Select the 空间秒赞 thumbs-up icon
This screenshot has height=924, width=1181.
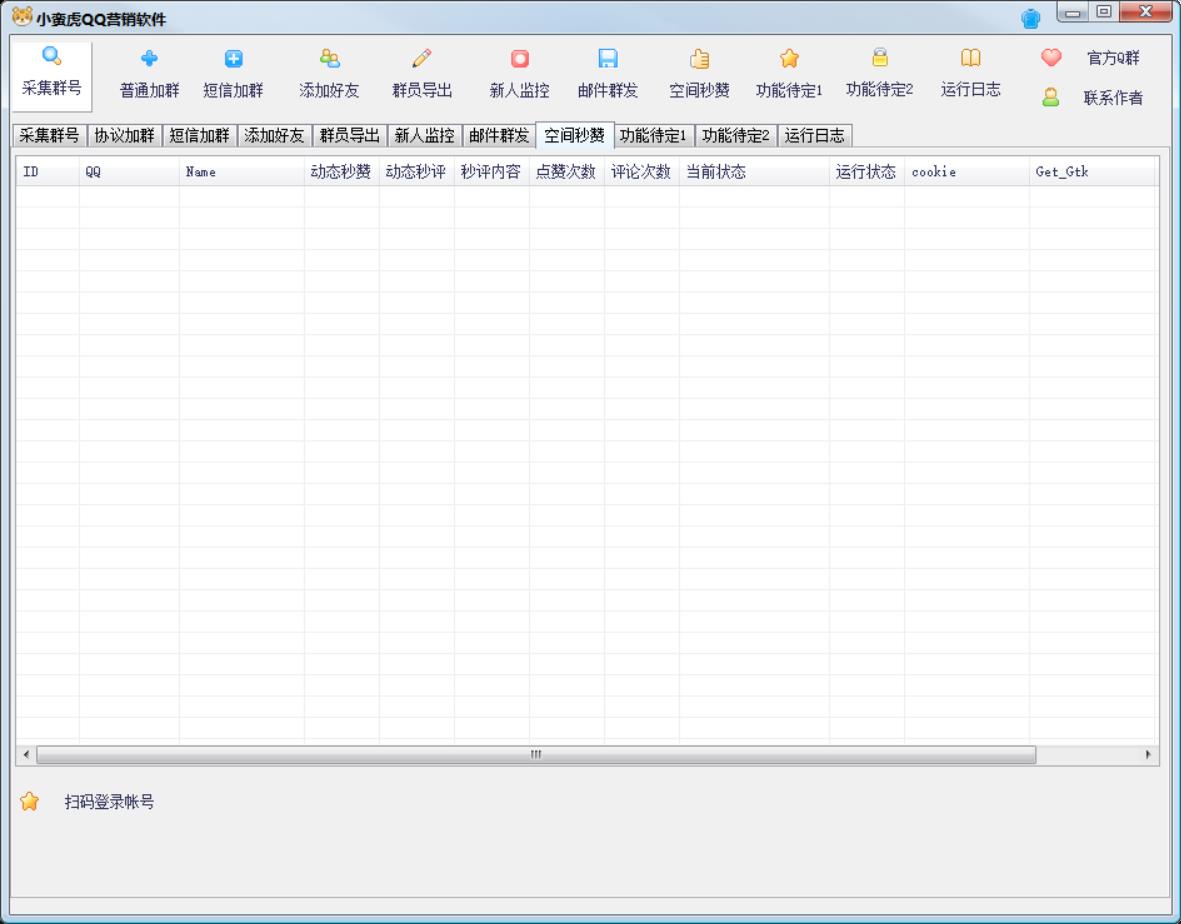click(x=700, y=57)
